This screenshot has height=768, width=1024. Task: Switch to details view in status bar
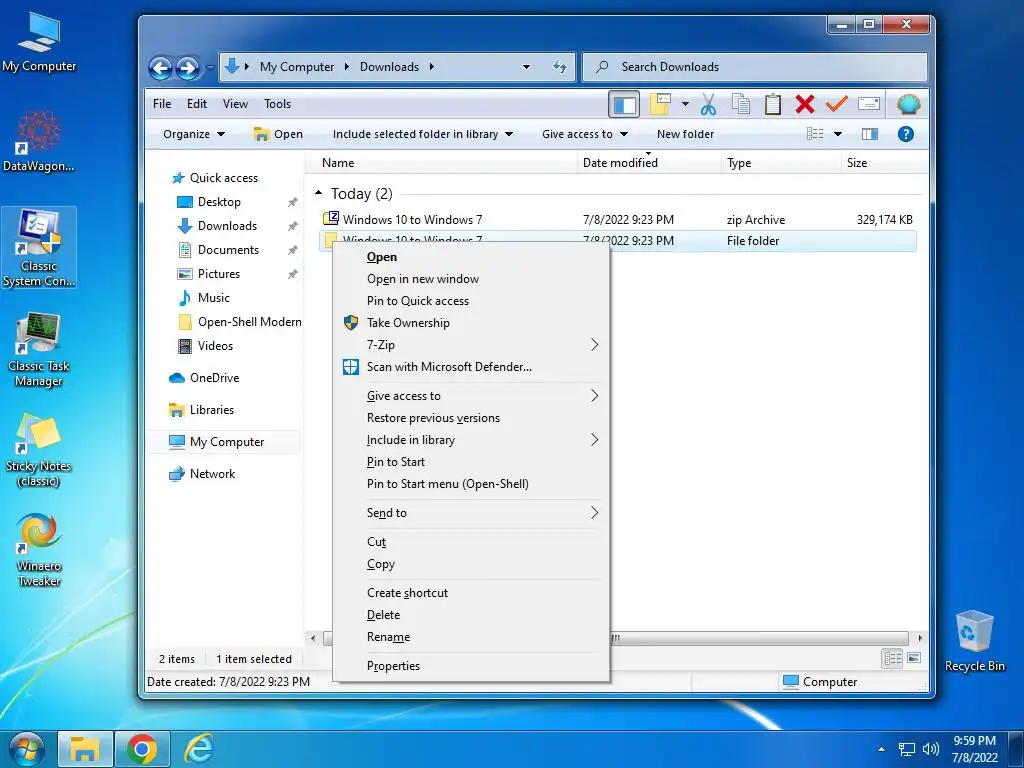click(892, 658)
